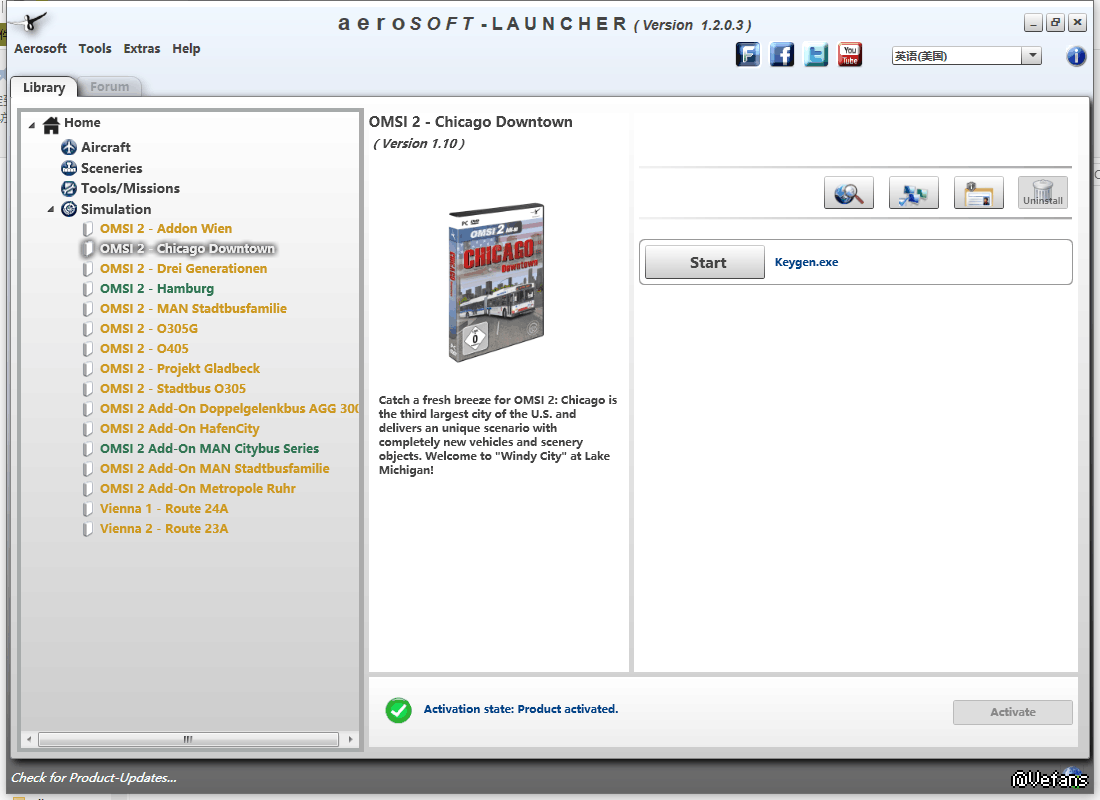Select OMSI 2 Add-On Doppelgelenkbus AGG 300
The width and height of the screenshot is (1100, 800).
pyautogui.click(x=229, y=409)
